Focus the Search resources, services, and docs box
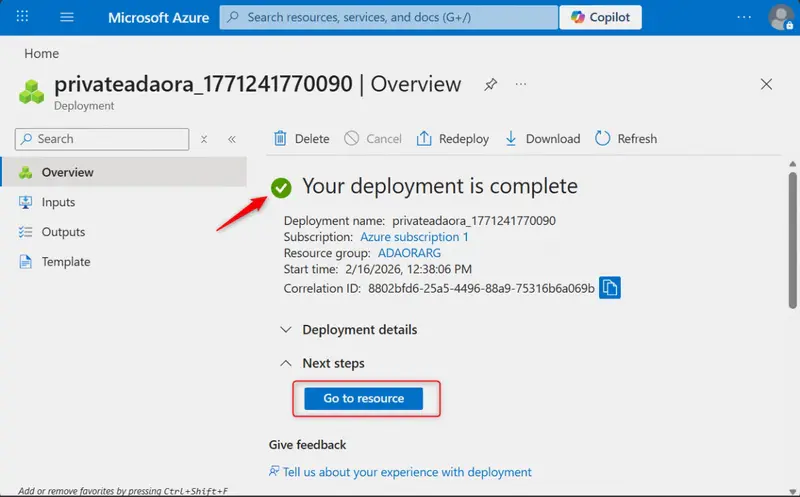The image size is (800, 497). point(389,17)
